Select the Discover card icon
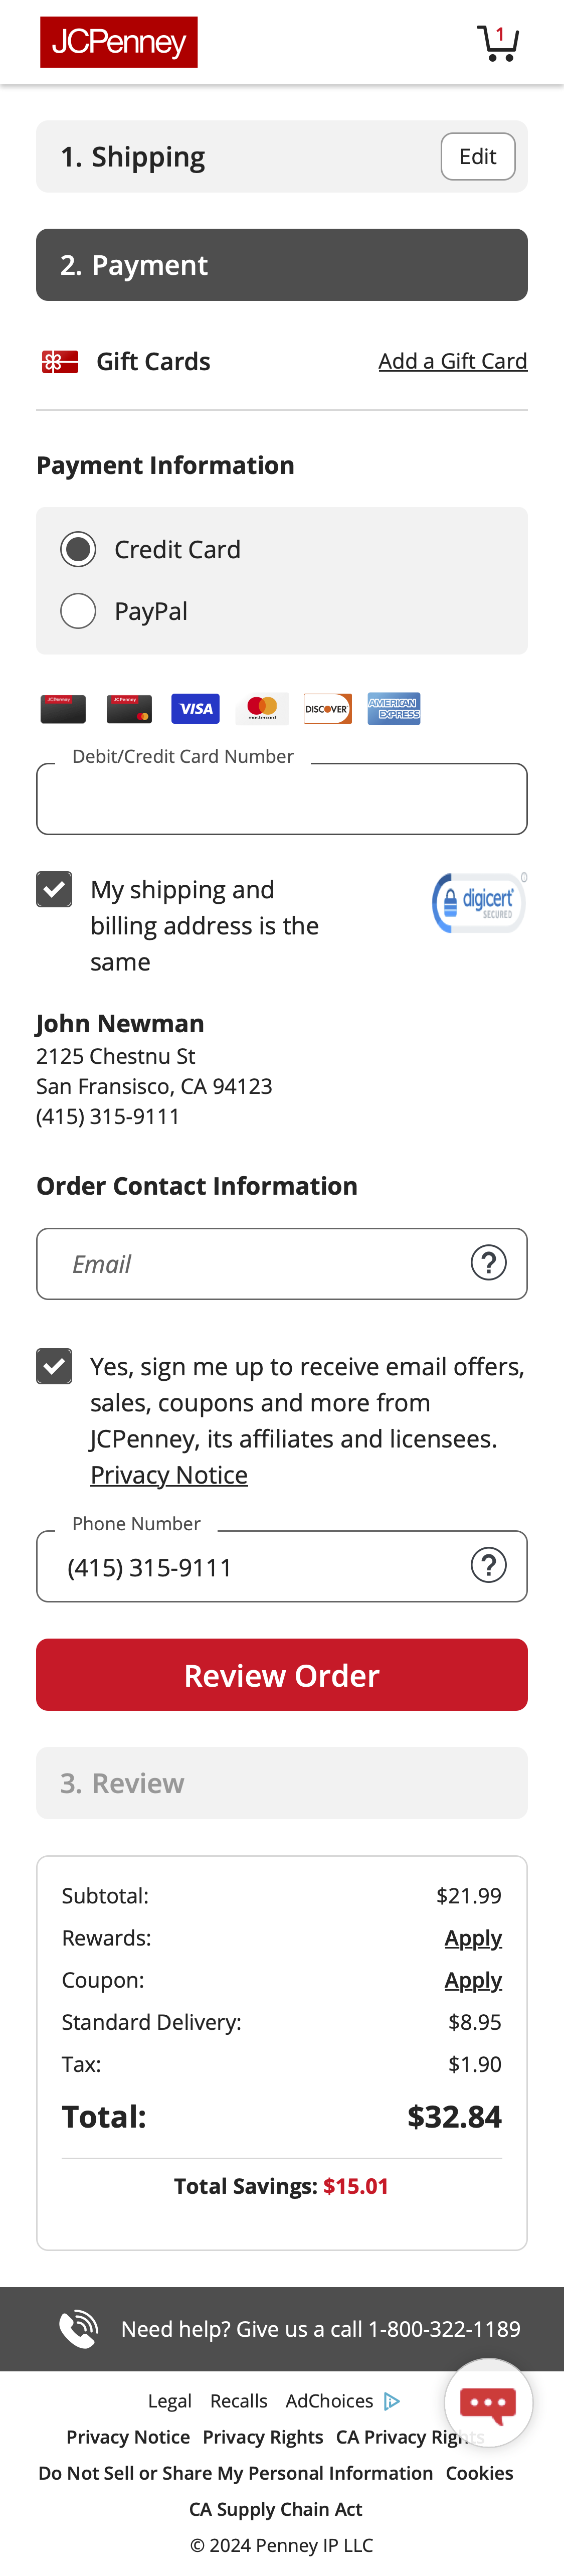564x2576 pixels. 327,708
